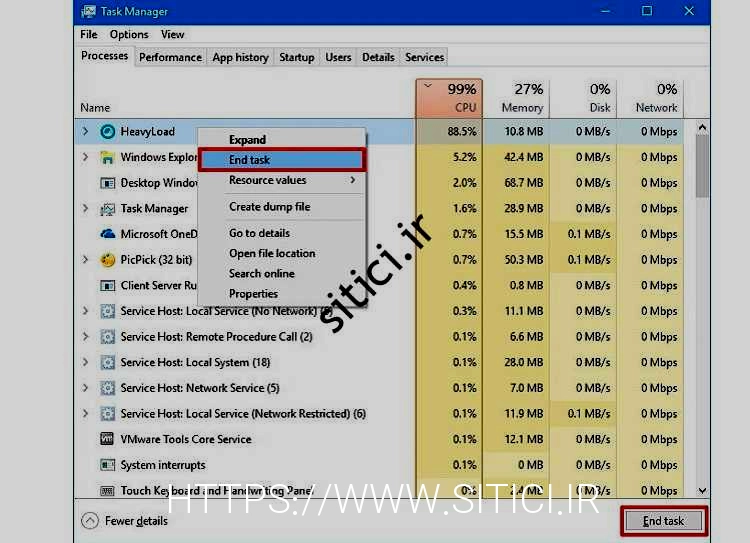Click the System interrupts icon
The height and width of the screenshot is (543, 750).
point(108,465)
